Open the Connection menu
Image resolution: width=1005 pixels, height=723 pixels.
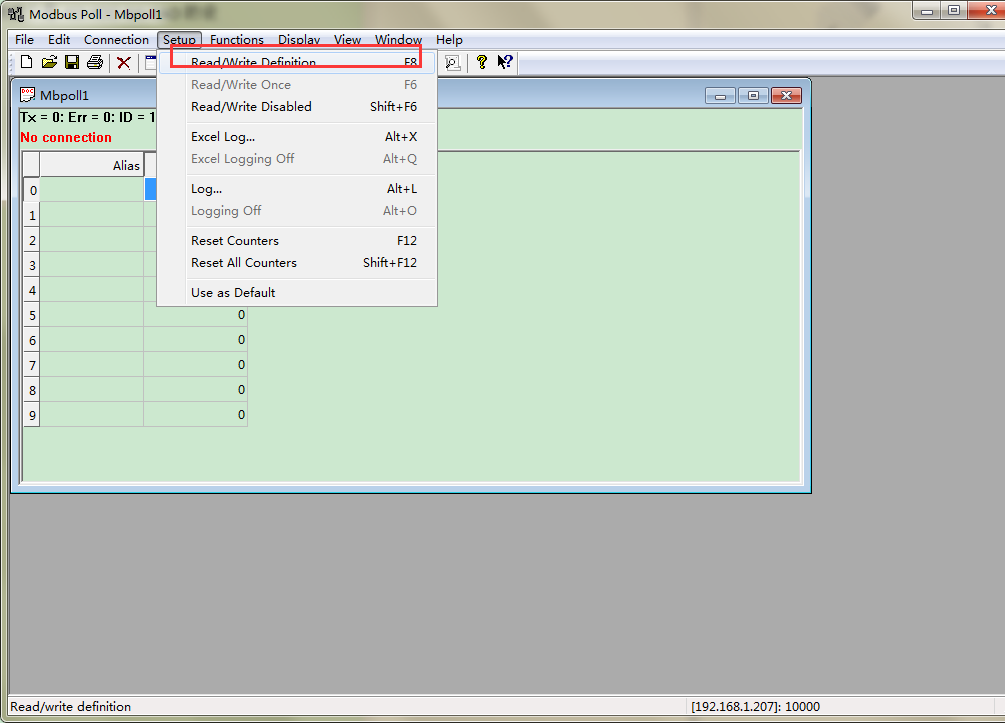click(116, 40)
